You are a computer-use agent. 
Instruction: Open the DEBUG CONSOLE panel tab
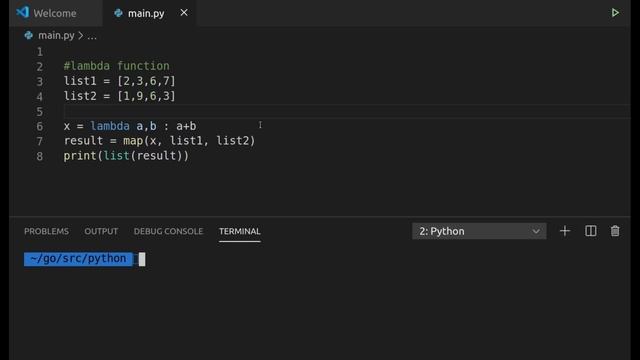tap(168, 231)
